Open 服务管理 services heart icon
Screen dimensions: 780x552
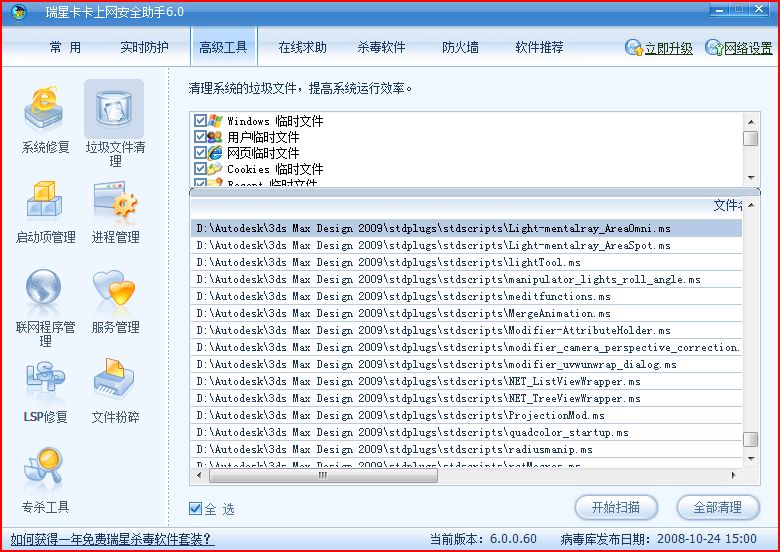114,288
